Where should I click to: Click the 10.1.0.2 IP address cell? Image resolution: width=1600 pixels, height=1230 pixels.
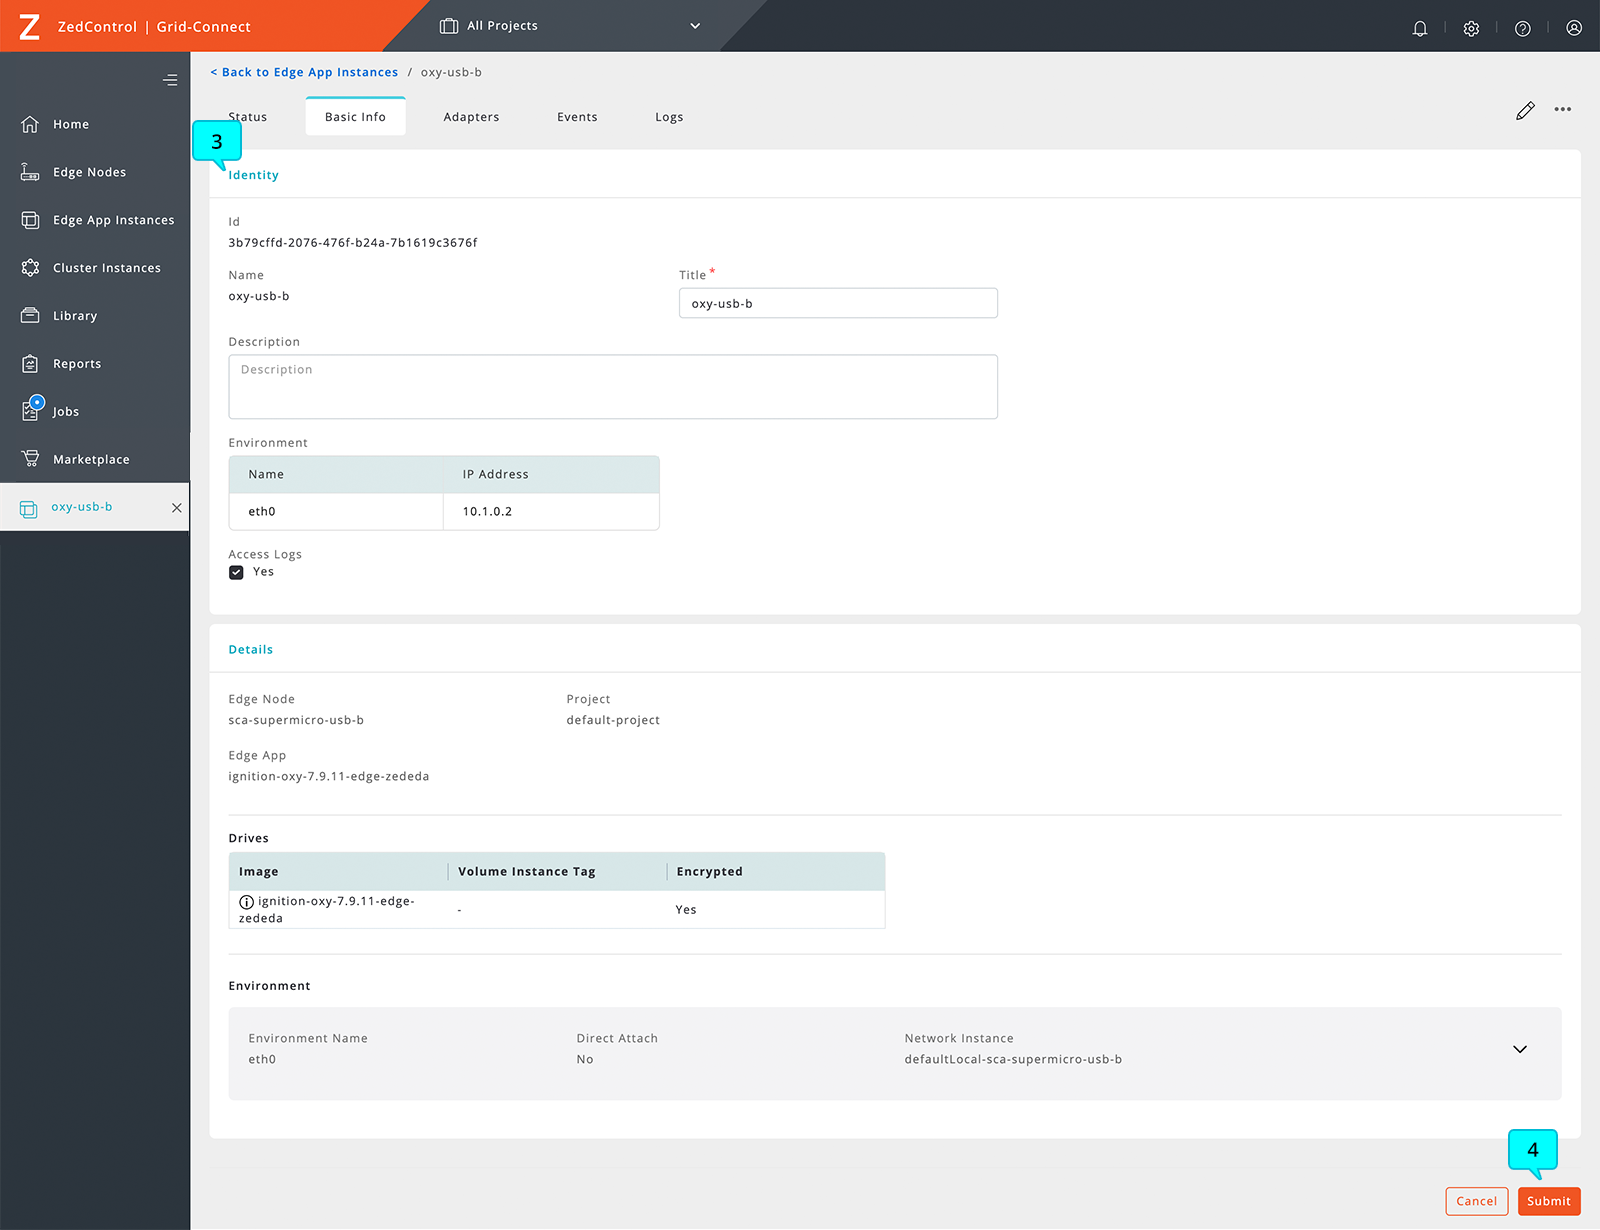551,511
